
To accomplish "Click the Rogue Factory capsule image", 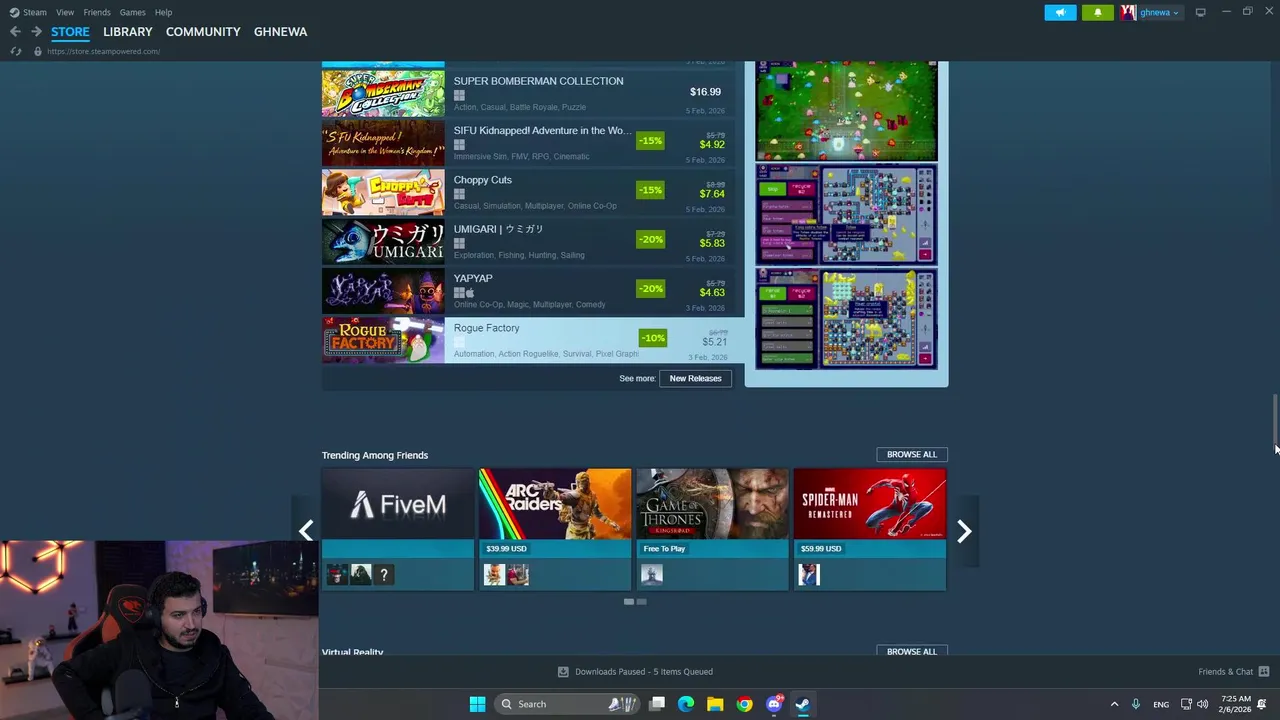I will point(383,340).
